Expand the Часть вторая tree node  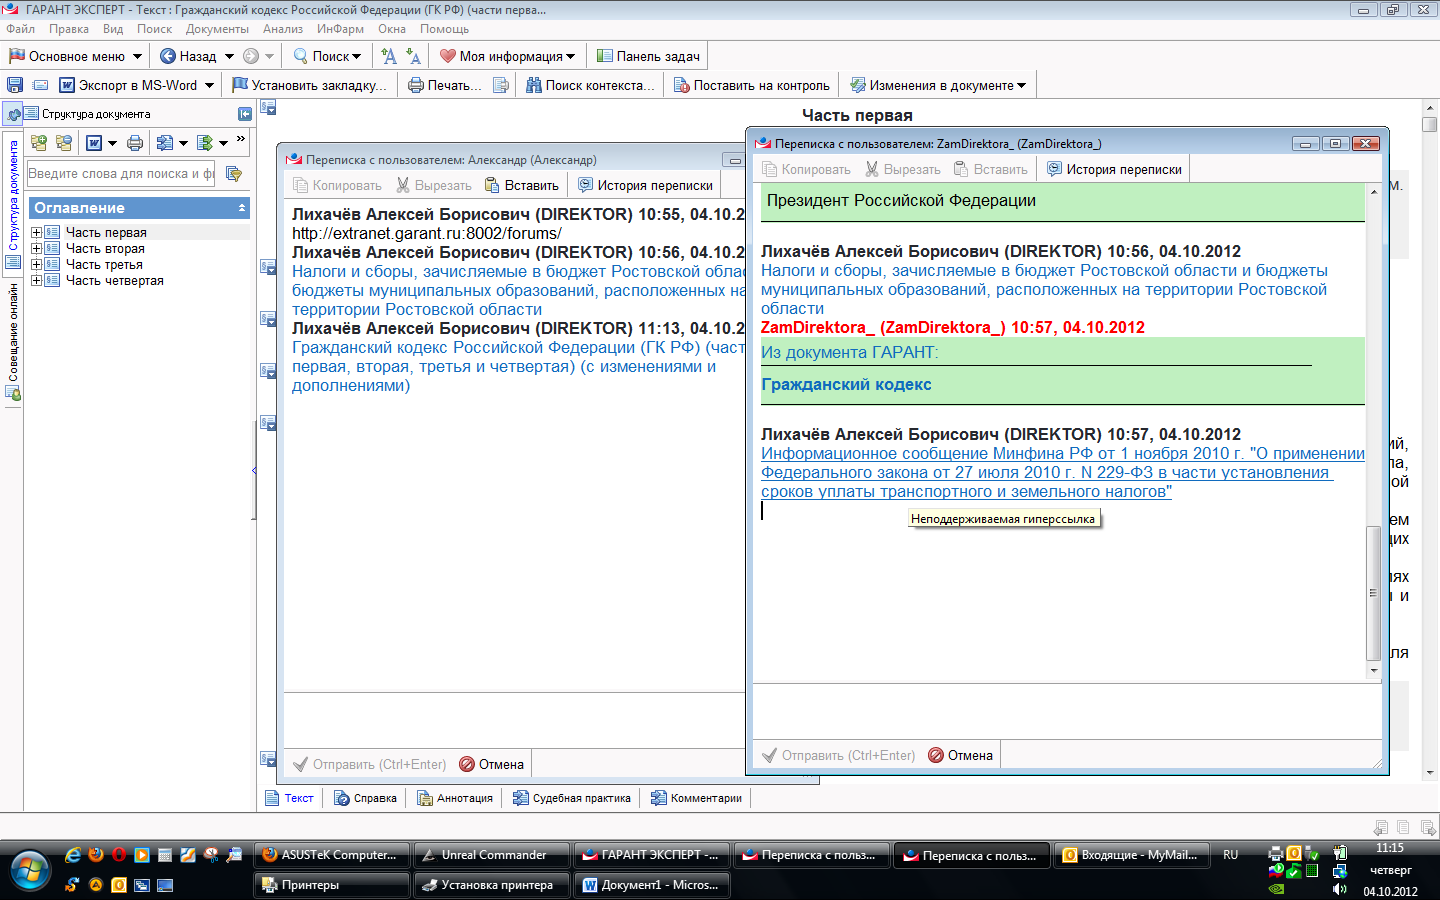pos(36,248)
